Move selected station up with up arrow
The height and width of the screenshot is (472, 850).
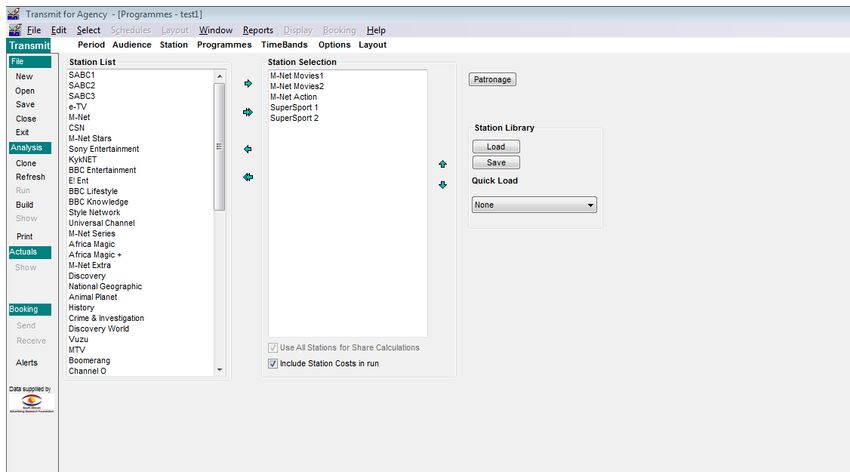click(442, 164)
